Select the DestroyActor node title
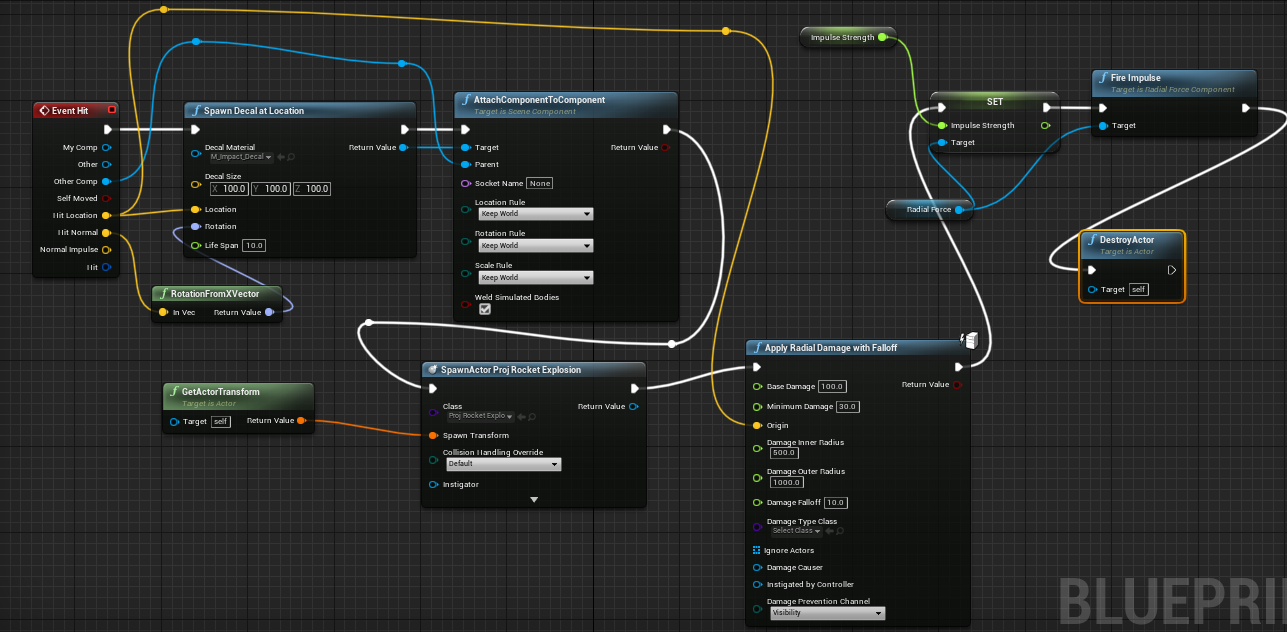Image resolution: width=1287 pixels, height=632 pixels. [1126, 240]
